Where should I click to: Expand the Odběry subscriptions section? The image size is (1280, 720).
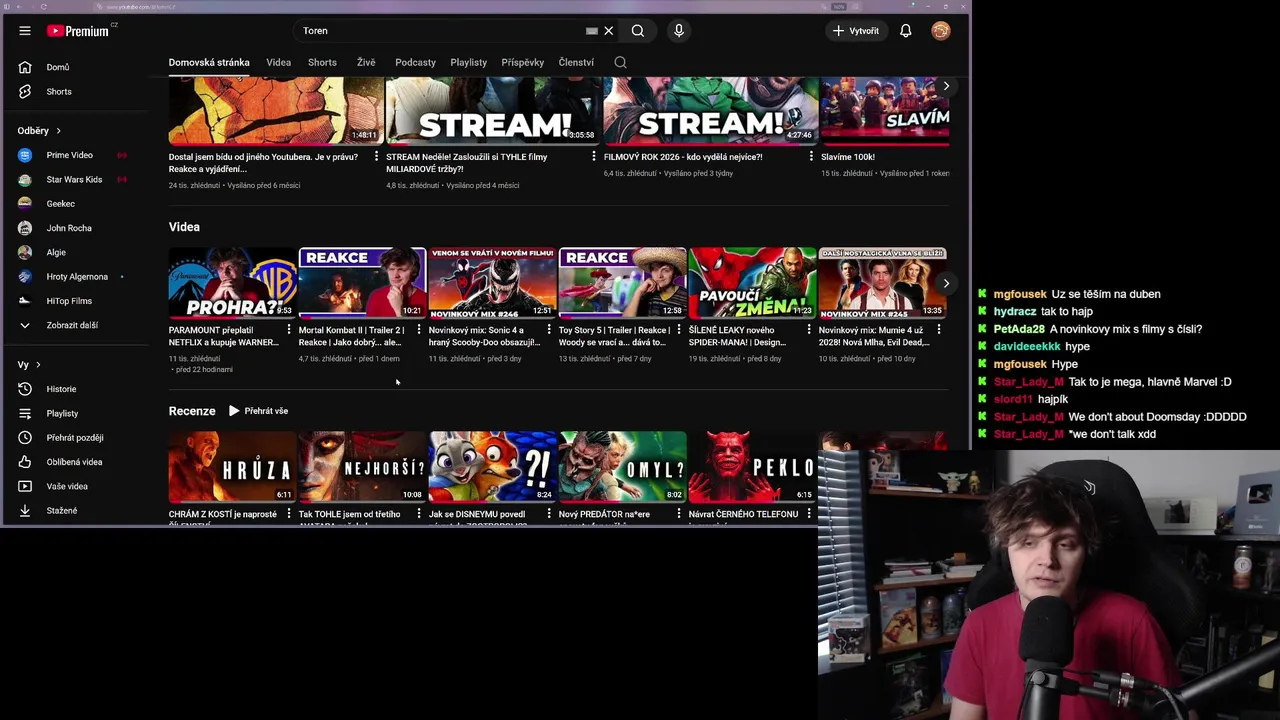pyautogui.click(x=39, y=131)
